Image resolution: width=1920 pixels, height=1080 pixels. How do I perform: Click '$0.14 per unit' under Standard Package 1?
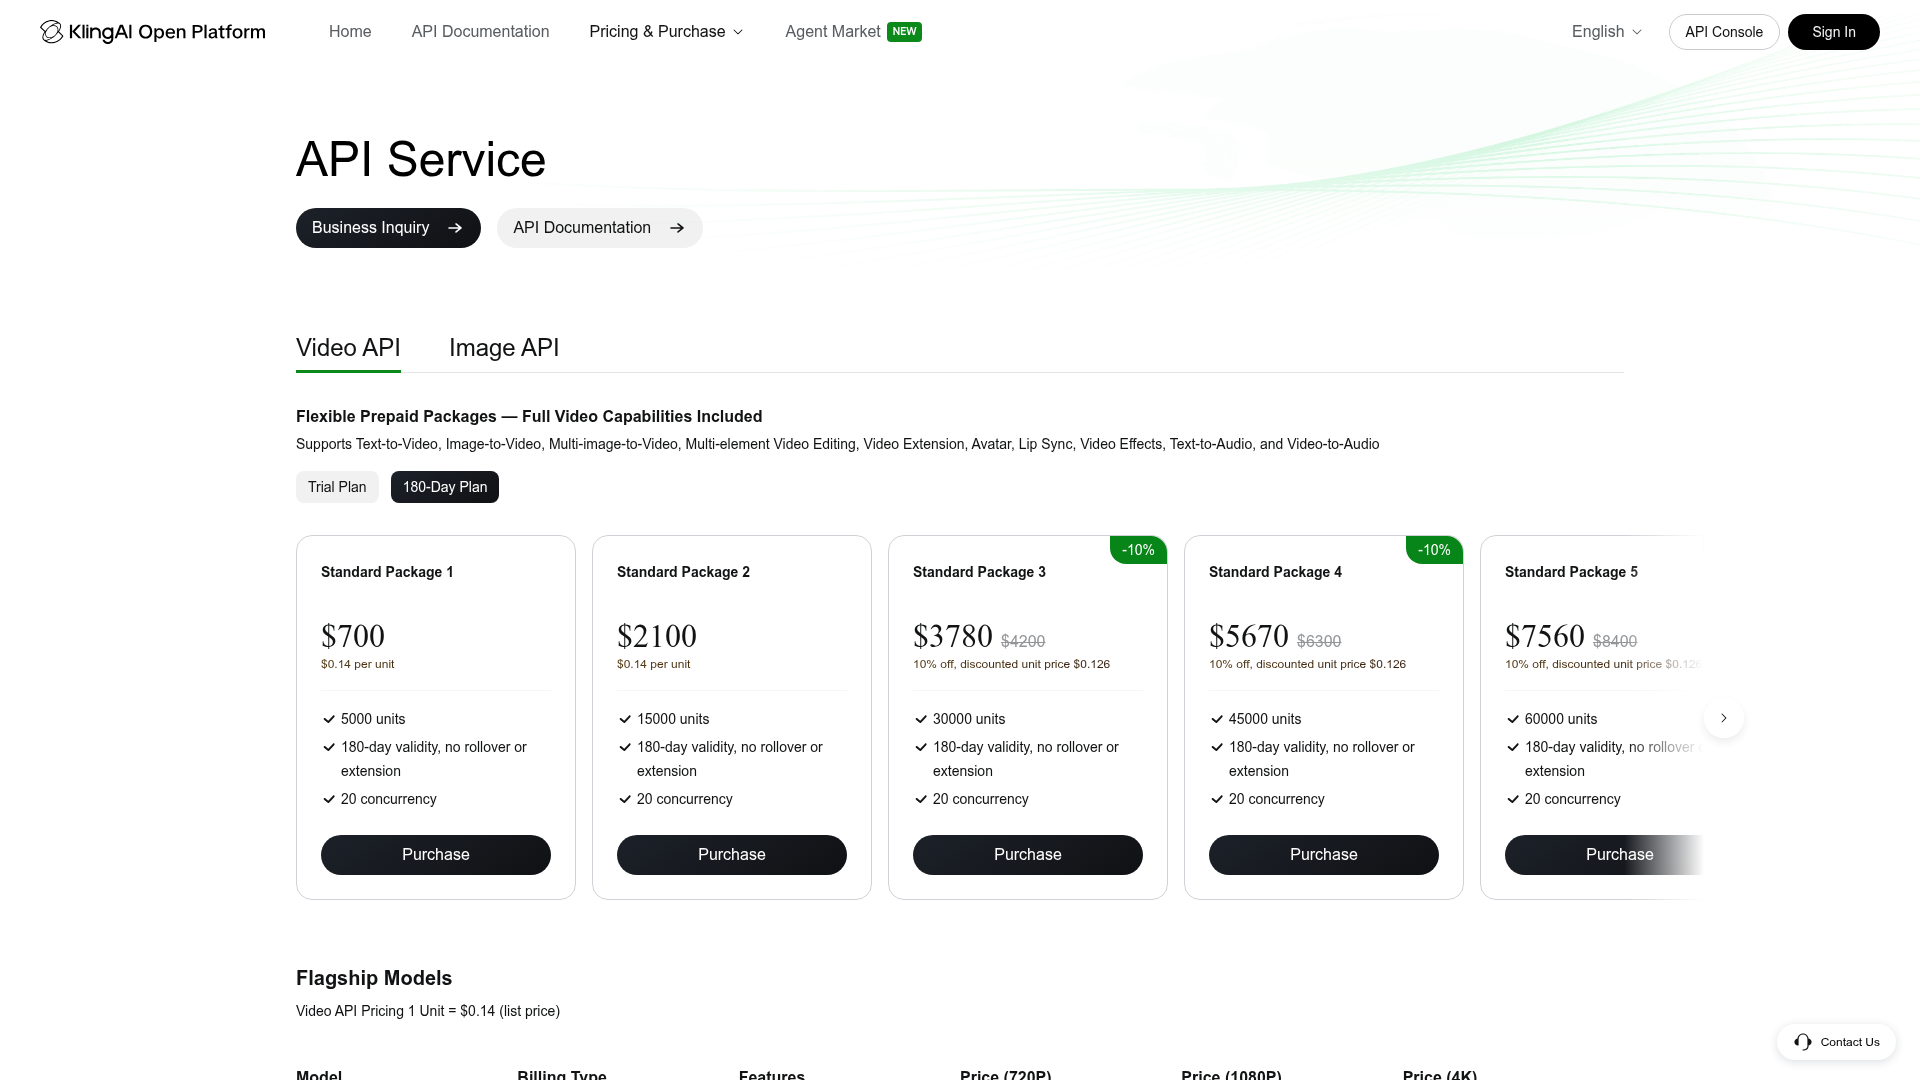tap(358, 664)
